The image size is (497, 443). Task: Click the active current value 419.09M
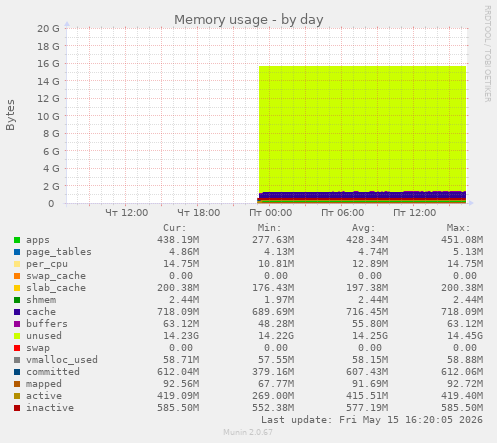click(178, 396)
